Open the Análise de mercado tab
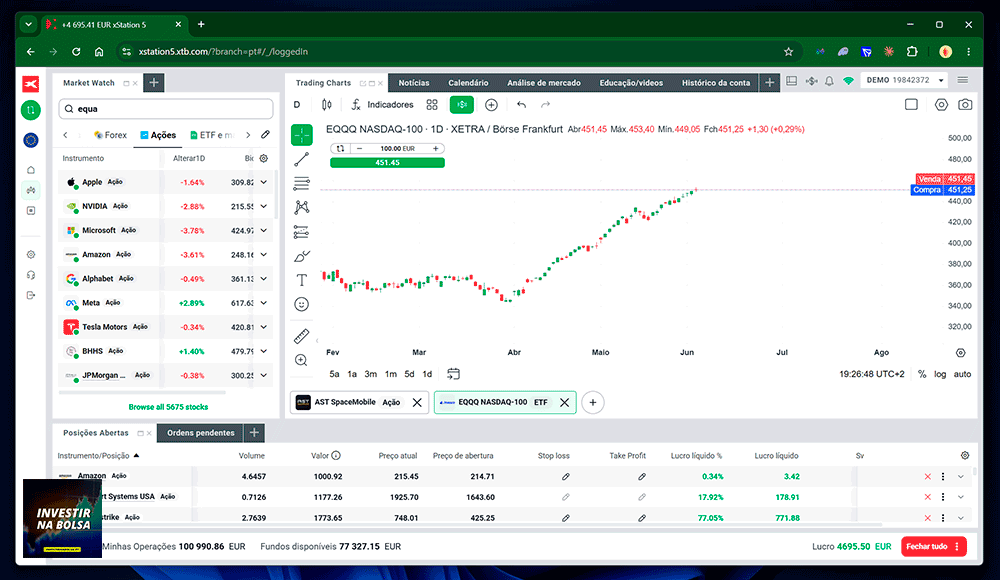The width and height of the screenshot is (1000, 580). point(544,83)
